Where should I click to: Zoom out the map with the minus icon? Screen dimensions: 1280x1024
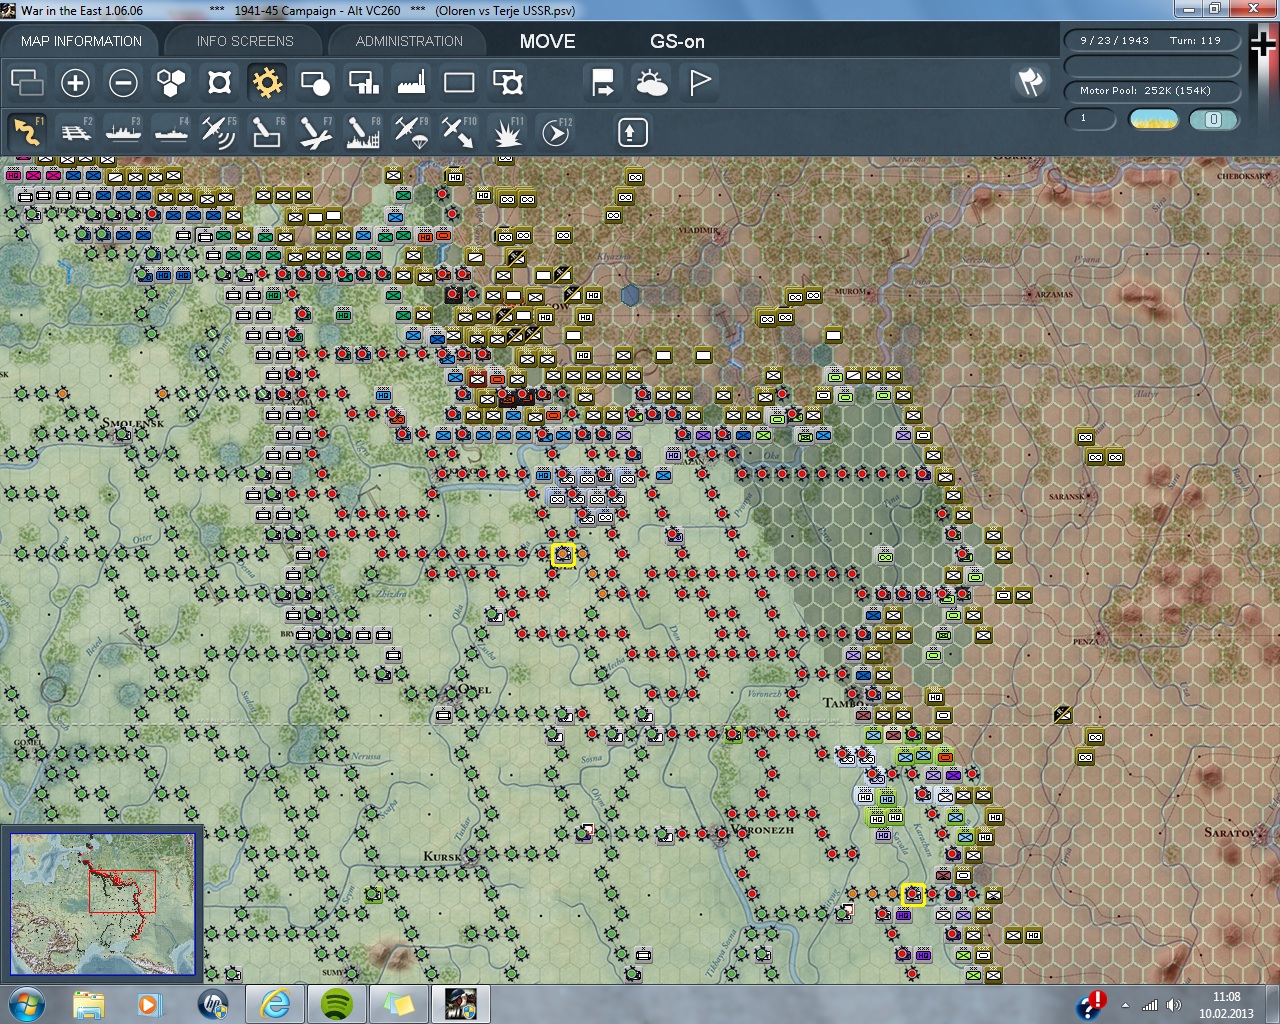tap(123, 82)
